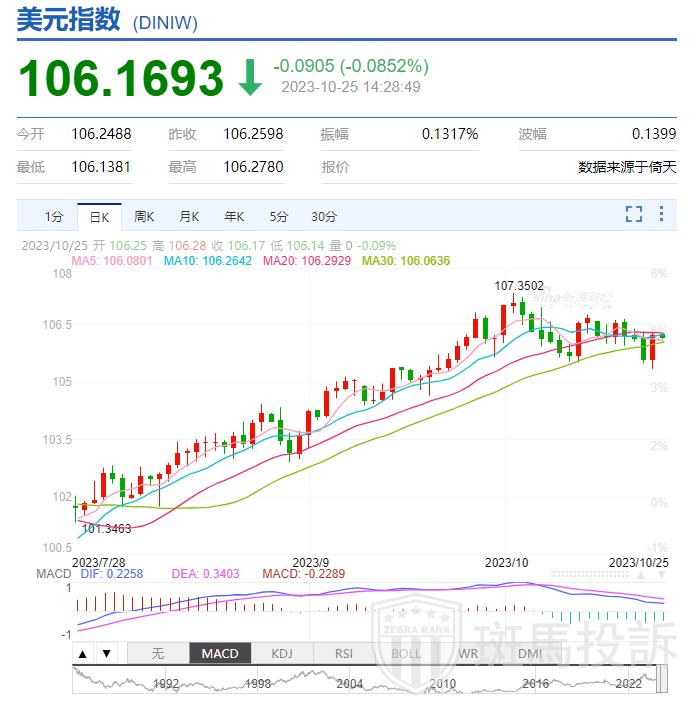Image resolution: width=696 pixels, height=707 pixels.
Task: Click the 107.3502 peak candlestick
Action: tap(520, 308)
